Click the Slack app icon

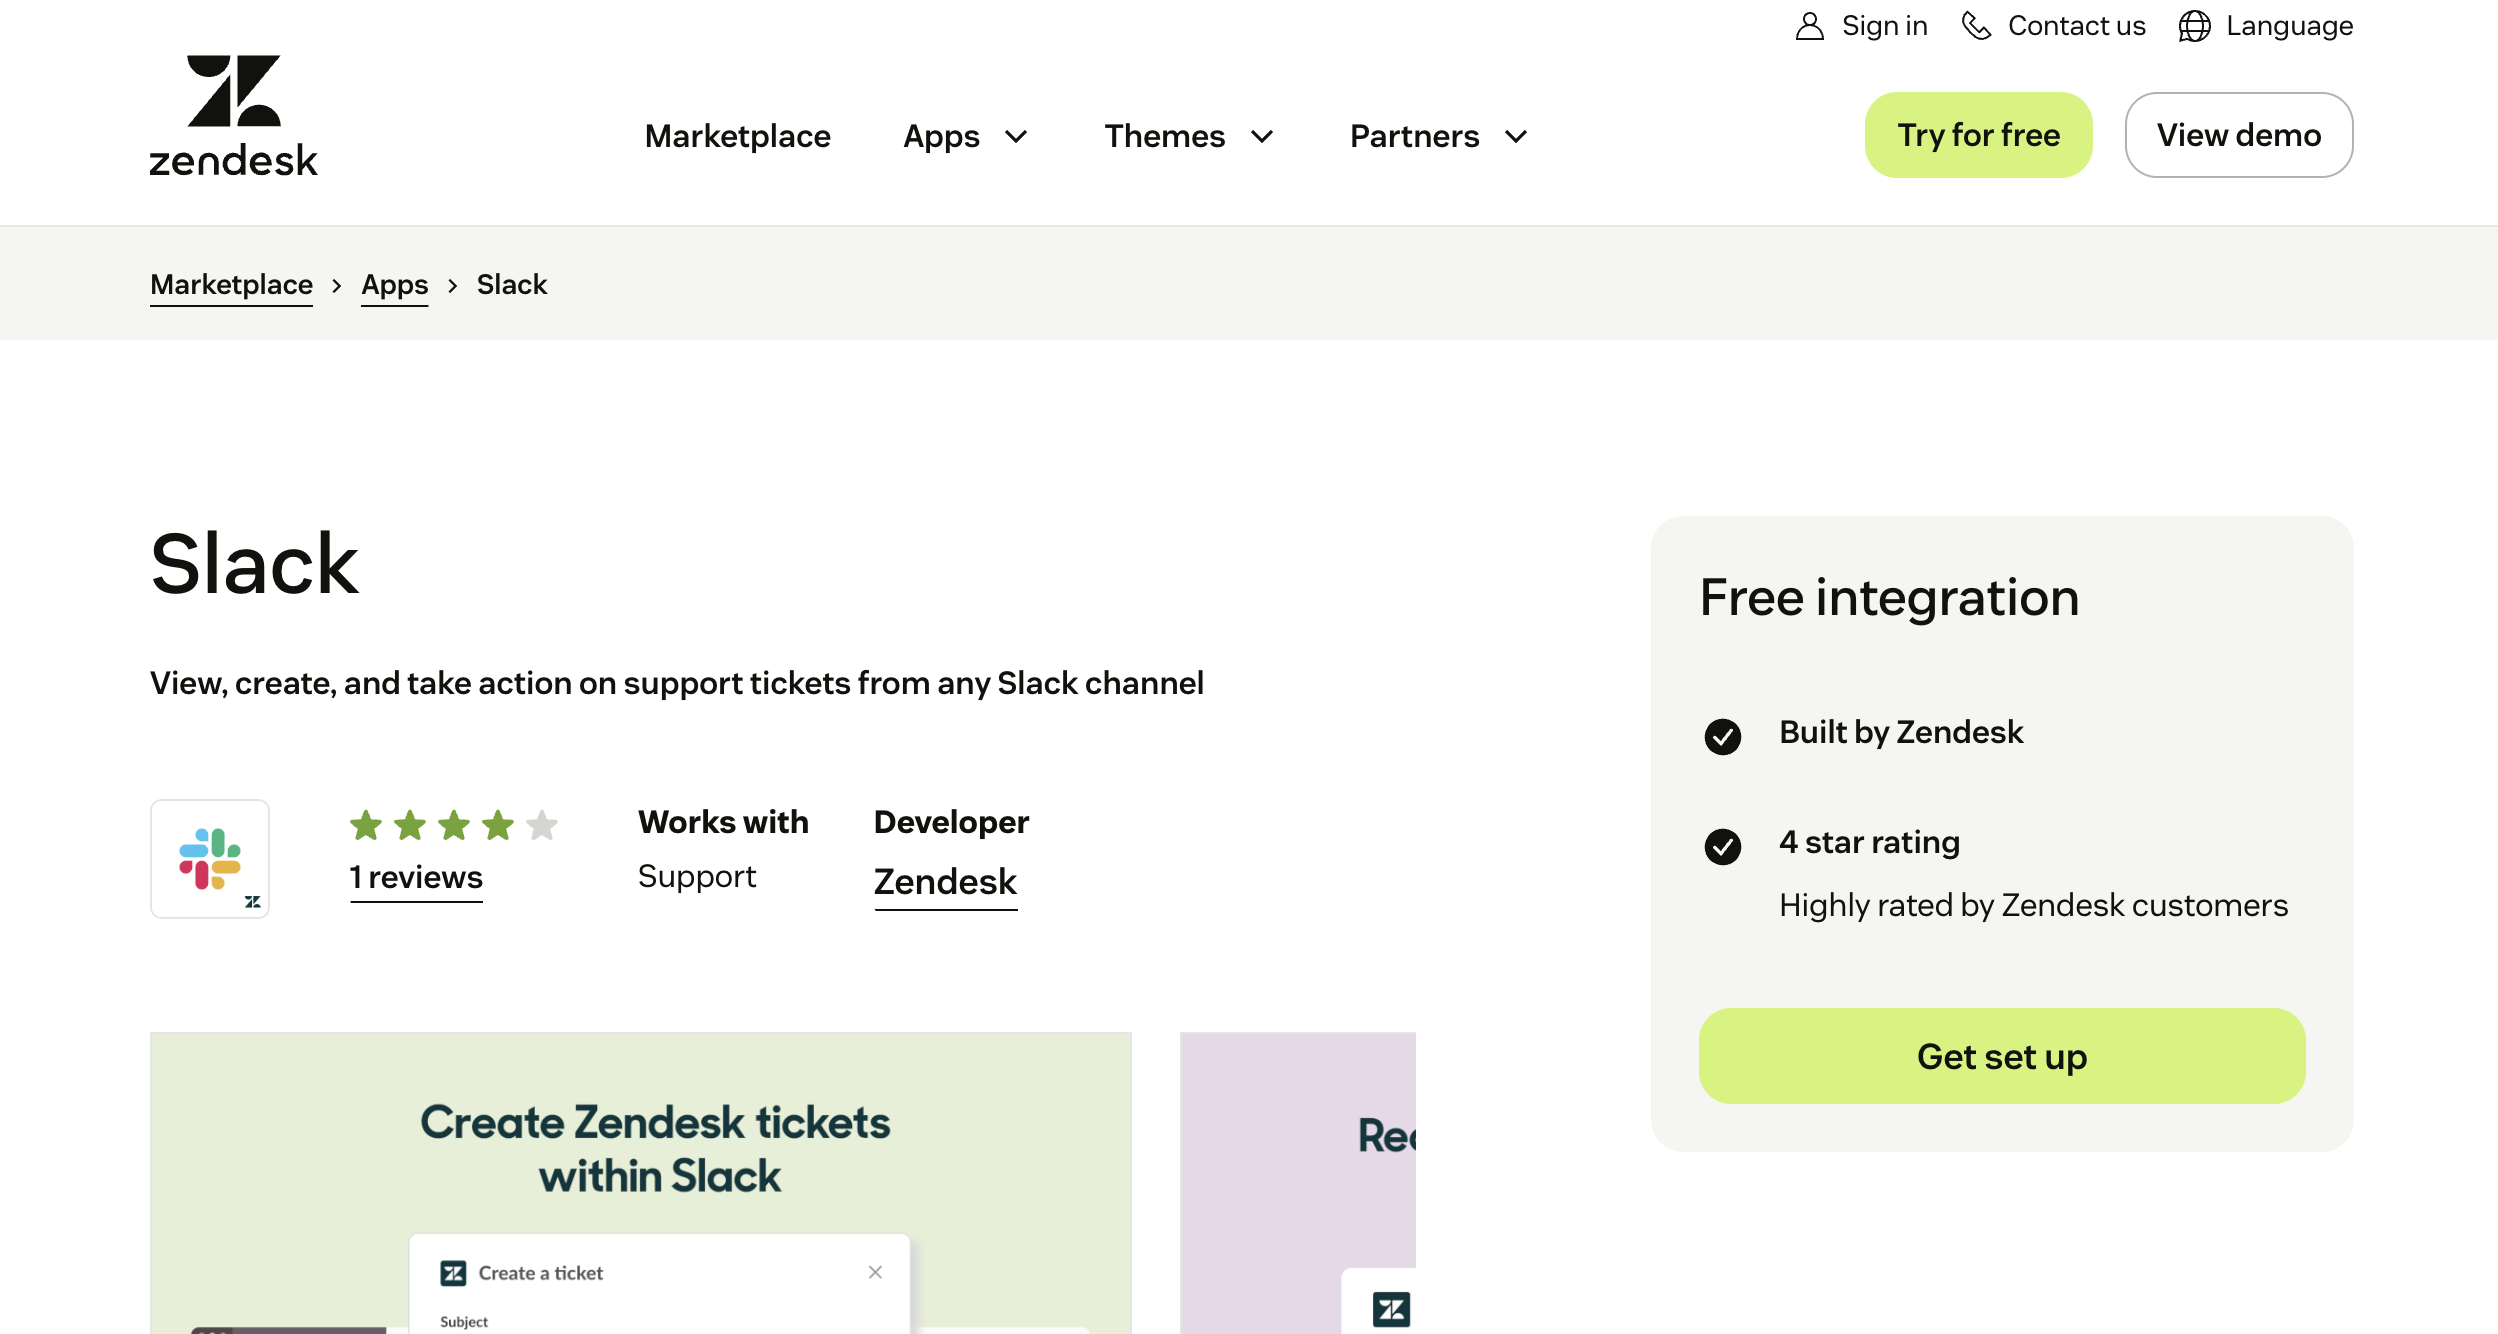click(209, 858)
